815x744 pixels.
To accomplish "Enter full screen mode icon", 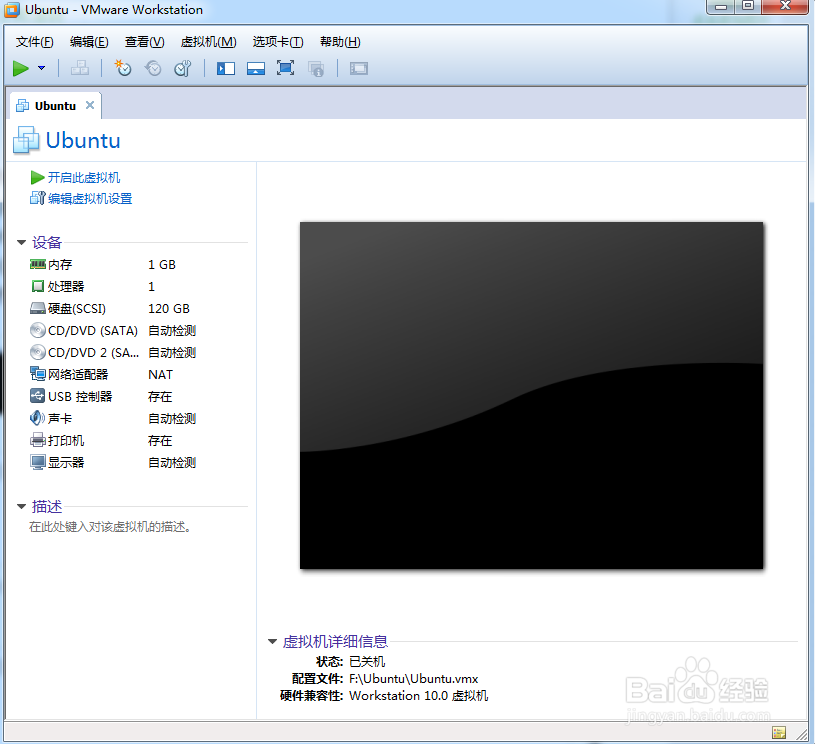I will pyautogui.click(x=285, y=68).
